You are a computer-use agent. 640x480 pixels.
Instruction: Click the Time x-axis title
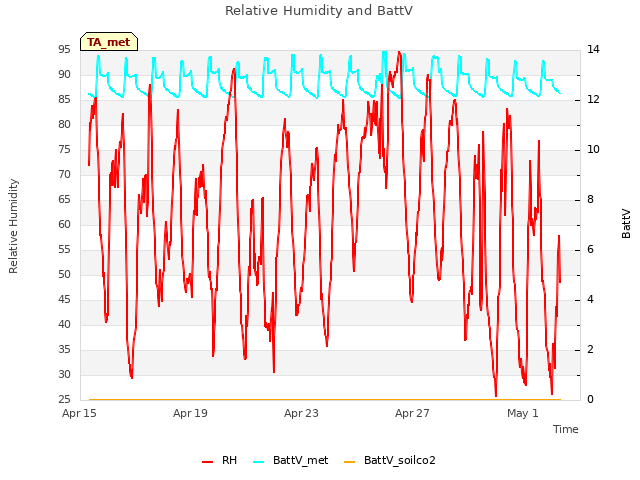pyautogui.click(x=565, y=429)
